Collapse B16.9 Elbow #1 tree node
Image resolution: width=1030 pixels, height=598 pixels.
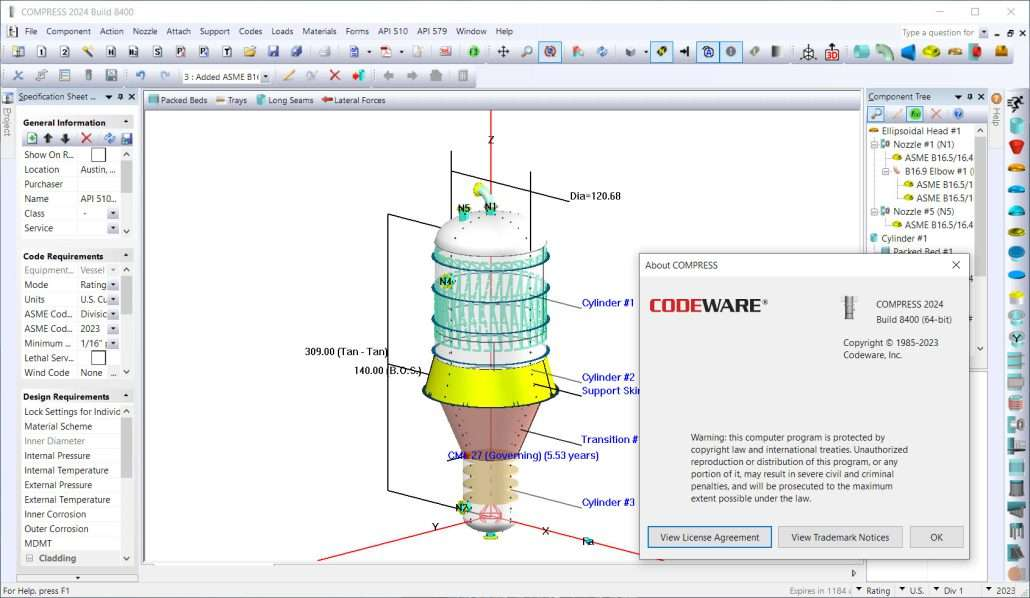click(x=886, y=172)
